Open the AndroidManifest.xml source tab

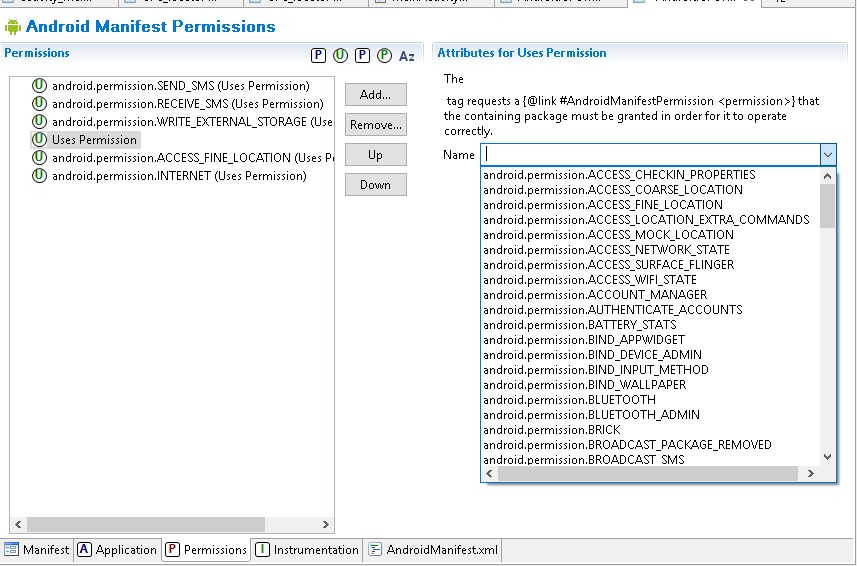coord(433,549)
